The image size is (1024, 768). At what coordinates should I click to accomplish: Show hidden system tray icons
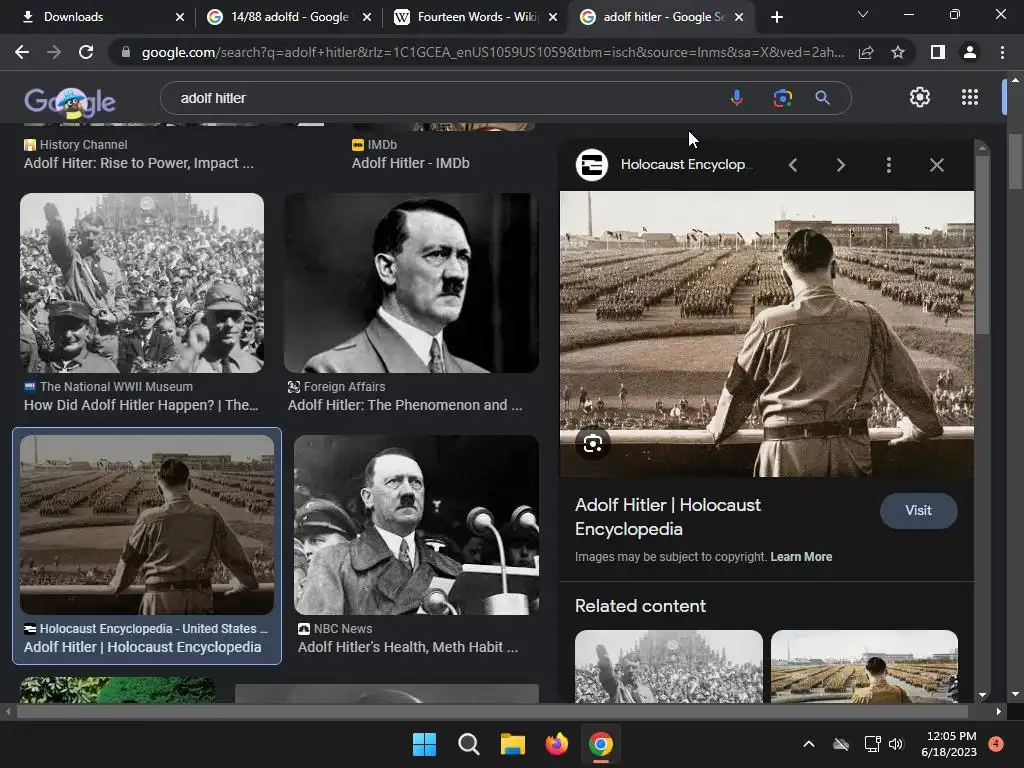[808, 744]
